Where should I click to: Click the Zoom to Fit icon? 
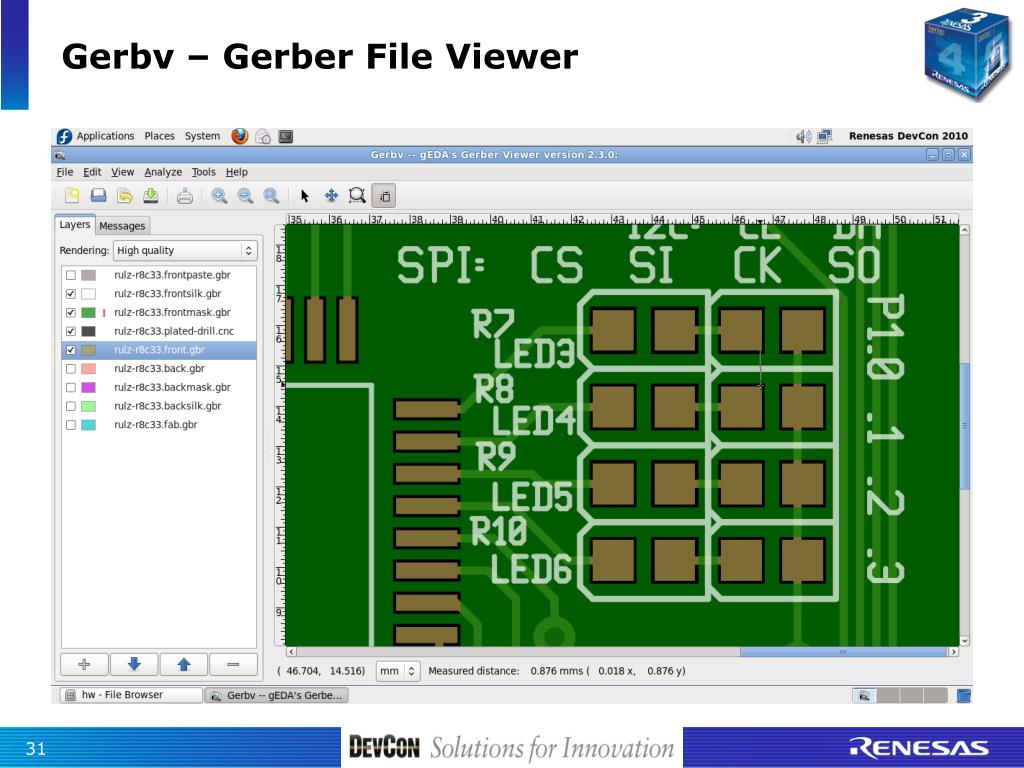(x=271, y=195)
